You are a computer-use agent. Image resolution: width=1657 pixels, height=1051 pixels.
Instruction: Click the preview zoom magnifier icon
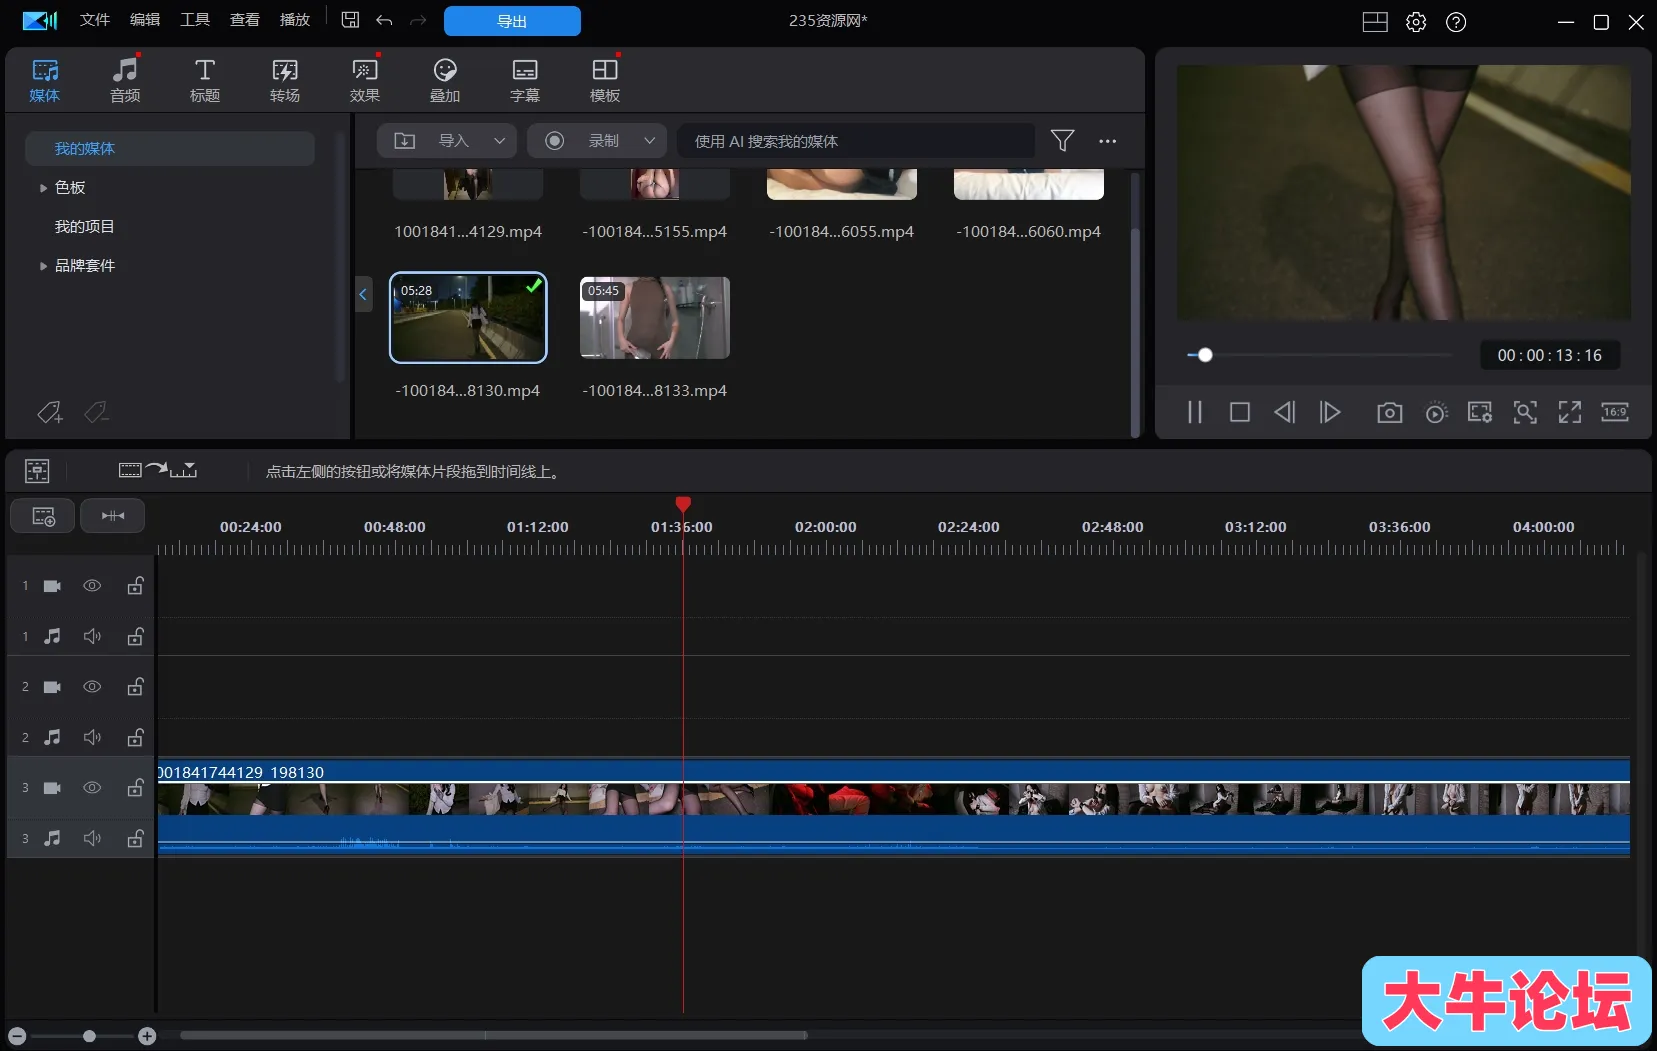tap(1525, 412)
